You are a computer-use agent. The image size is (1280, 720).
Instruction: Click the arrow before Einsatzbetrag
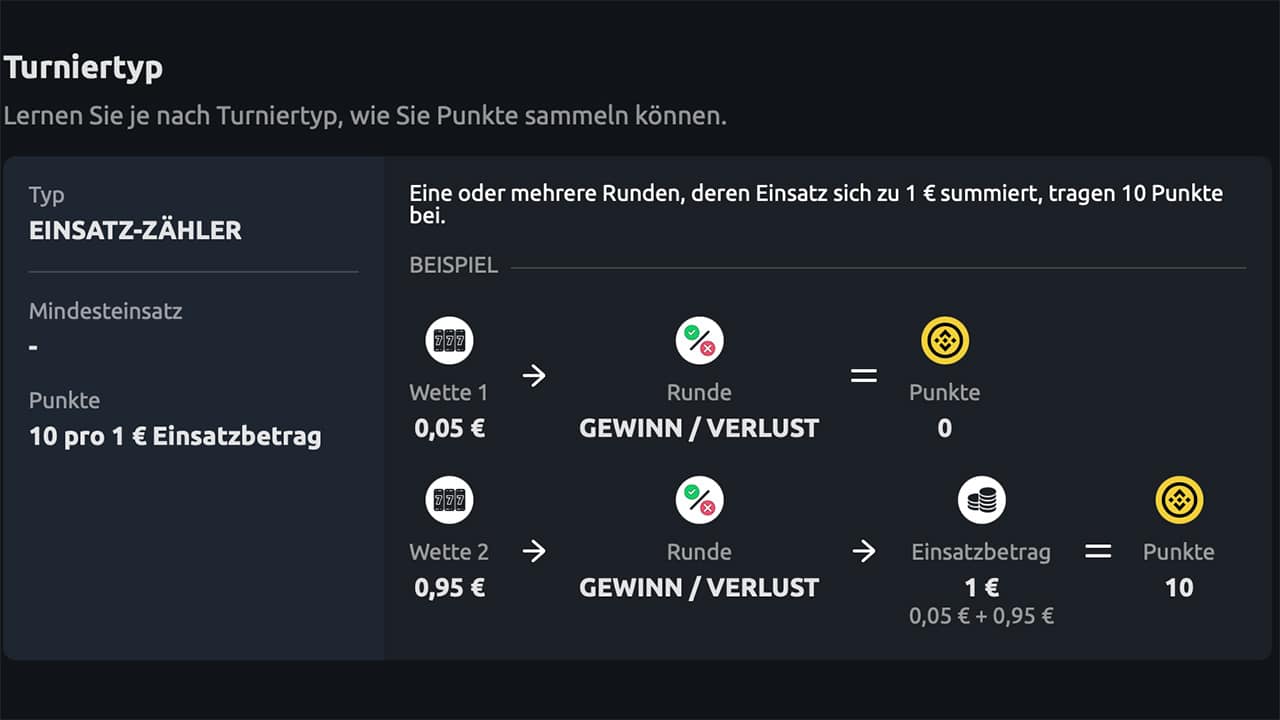tap(864, 551)
